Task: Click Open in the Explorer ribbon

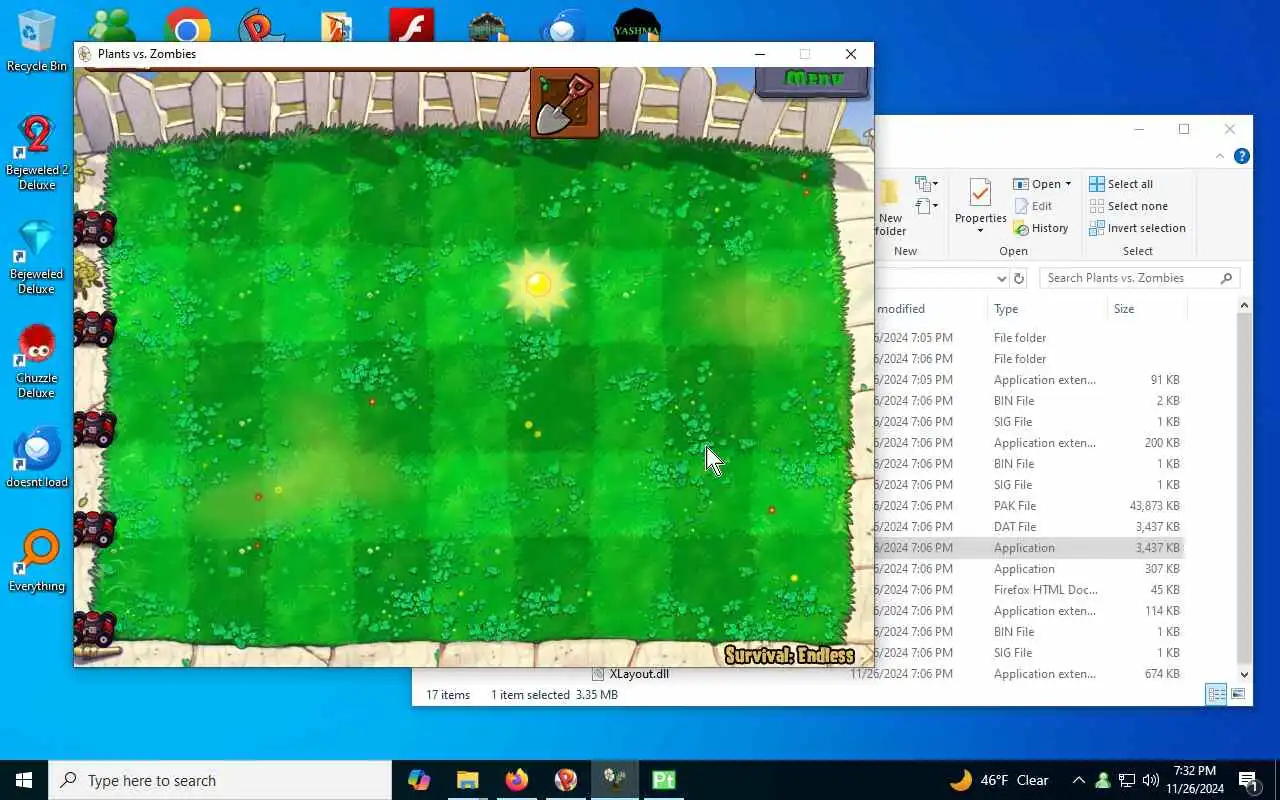Action: (1037, 184)
